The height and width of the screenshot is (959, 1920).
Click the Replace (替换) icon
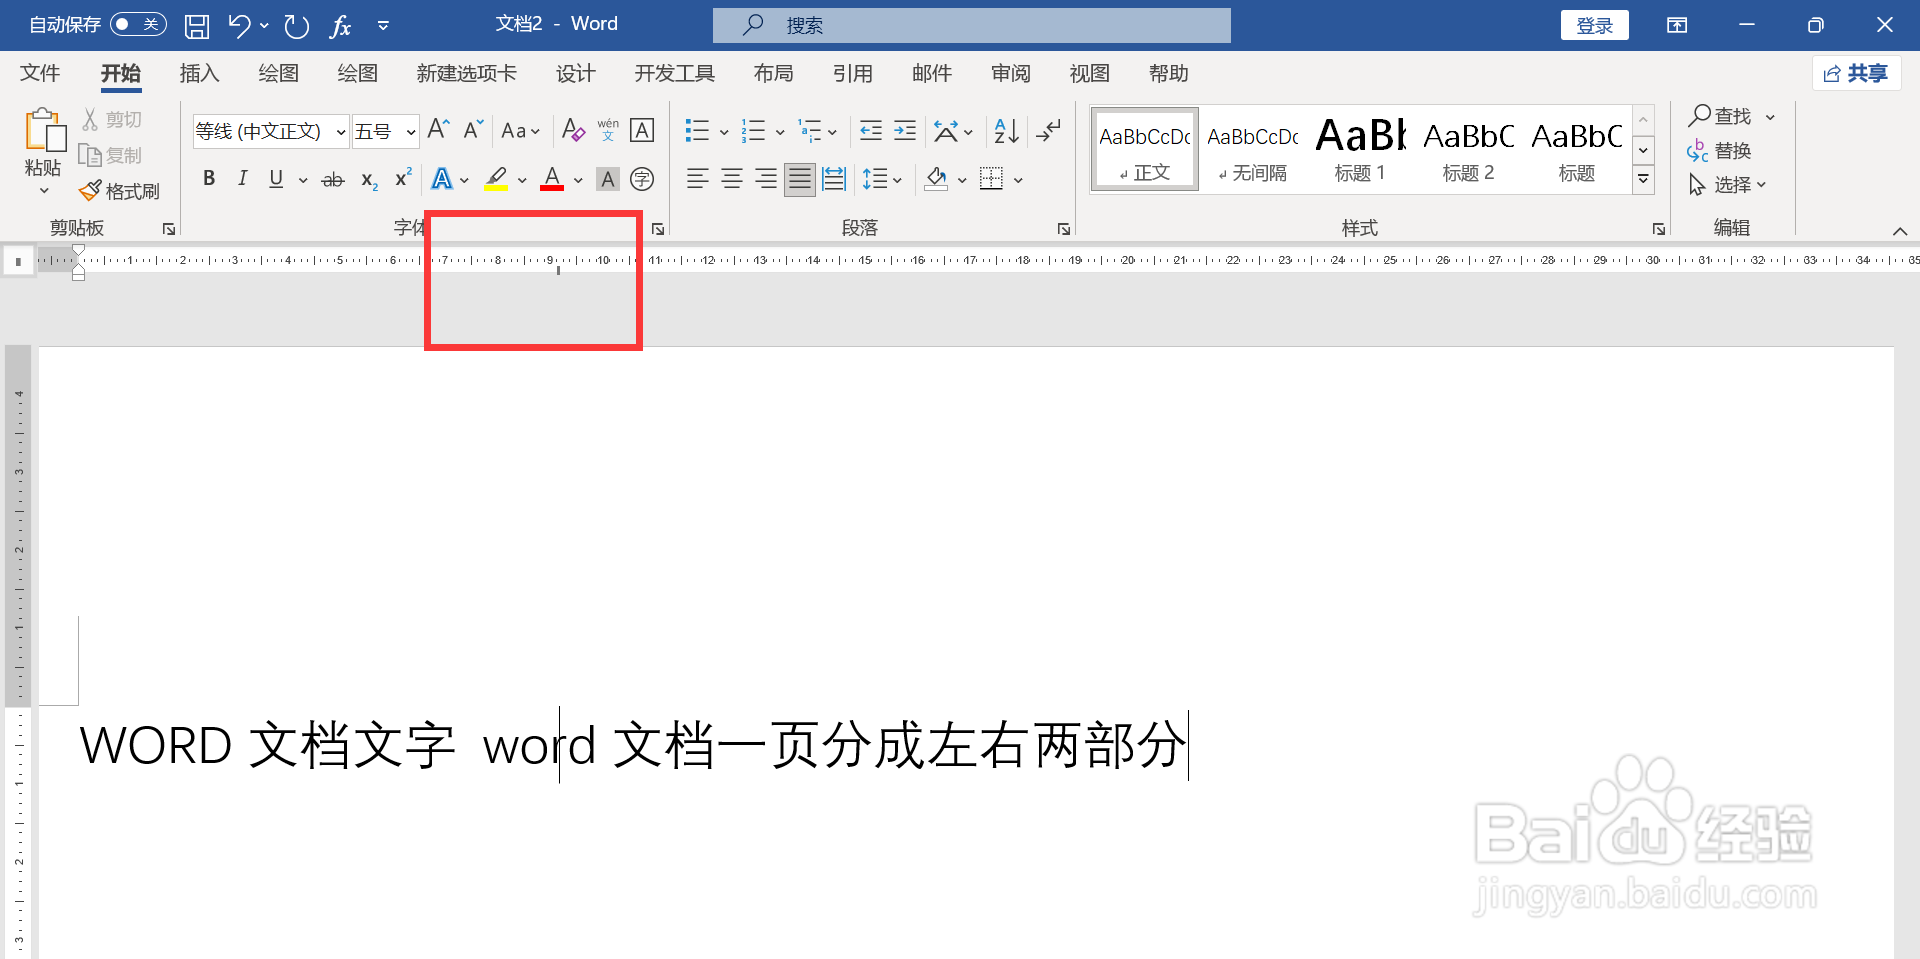pyautogui.click(x=1698, y=151)
